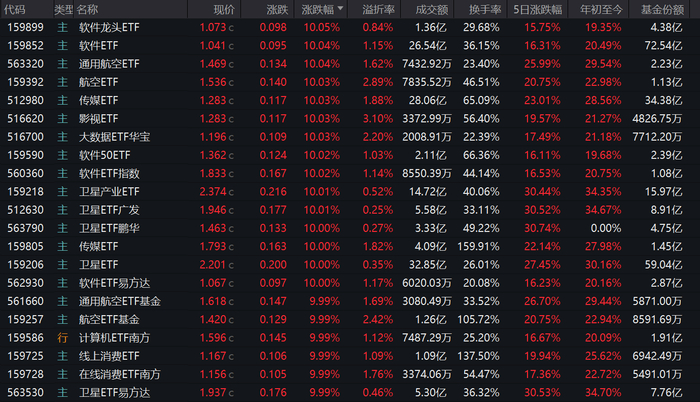Viewport: 700px width, 402px height.
Task: Click the 主 type icon for 线上消费ETF
Action: coord(62,356)
